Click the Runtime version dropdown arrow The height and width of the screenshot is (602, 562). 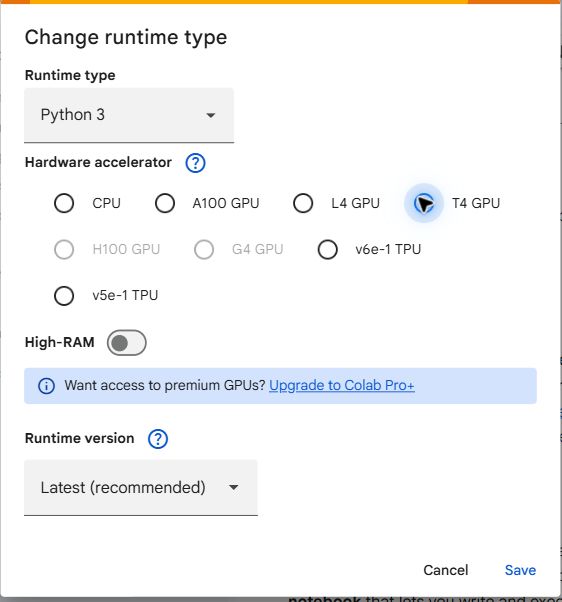pos(234,488)
